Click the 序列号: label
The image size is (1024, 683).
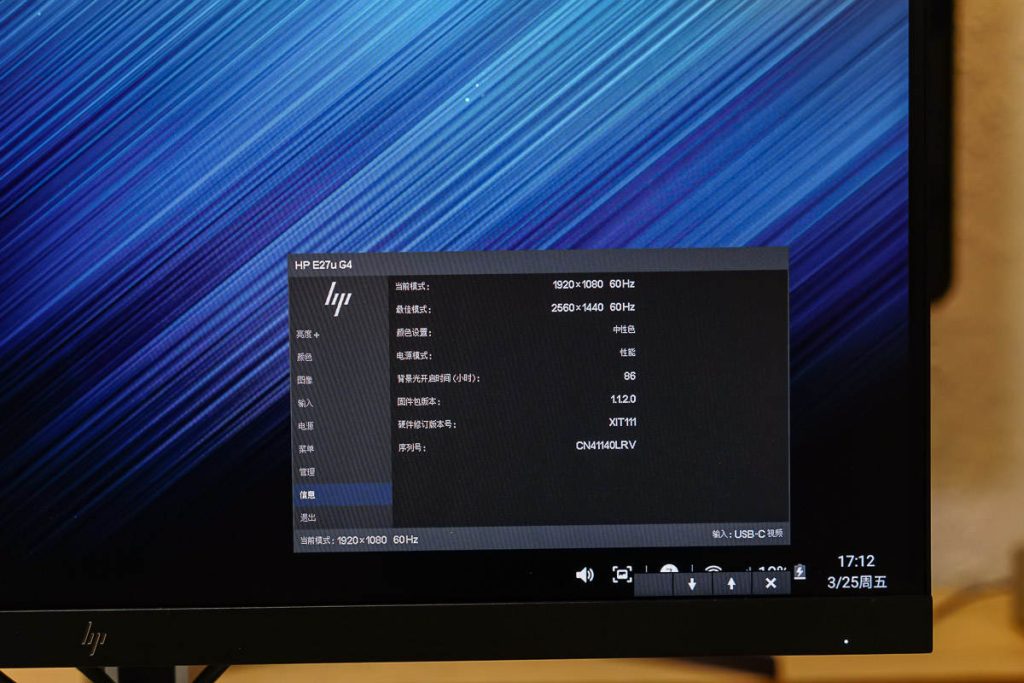pyautogui.click(x=412, y=448)
